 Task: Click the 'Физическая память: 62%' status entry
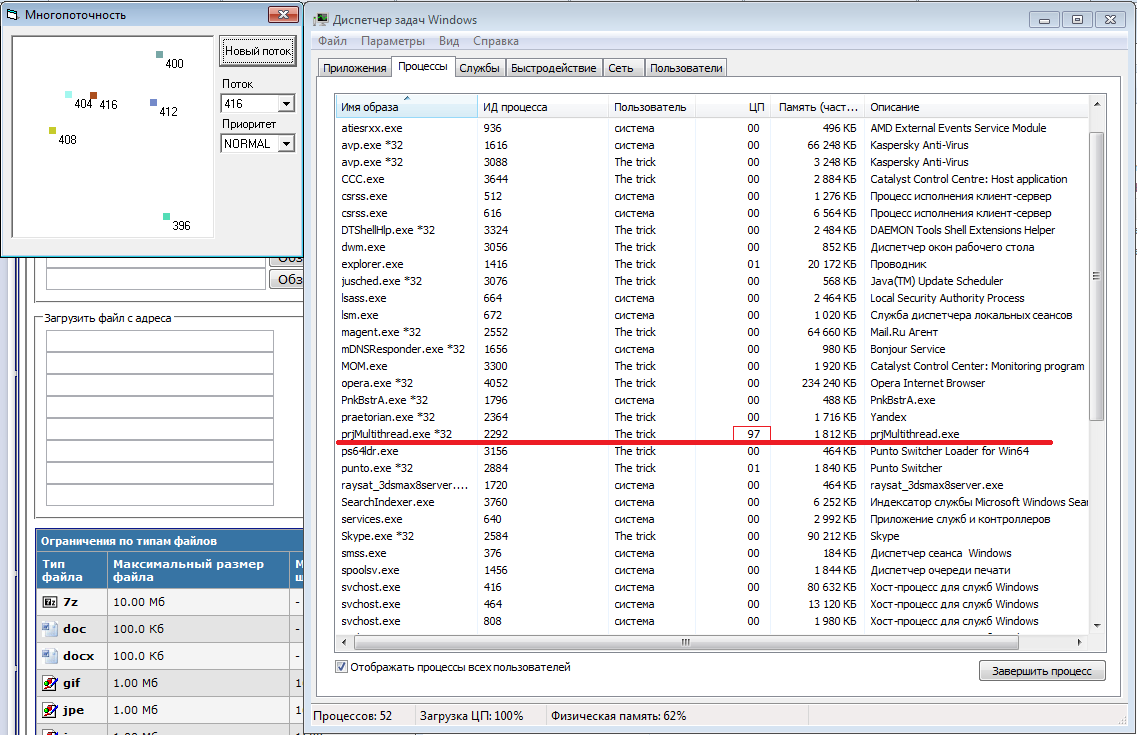coord(619,715)
